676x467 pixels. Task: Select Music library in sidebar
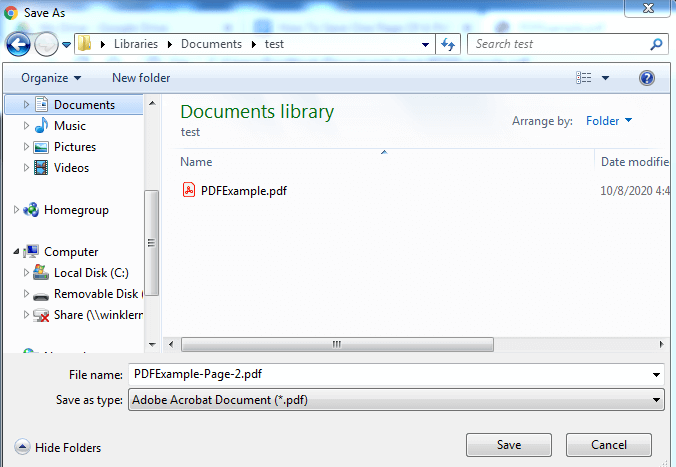tap(70, 126)
